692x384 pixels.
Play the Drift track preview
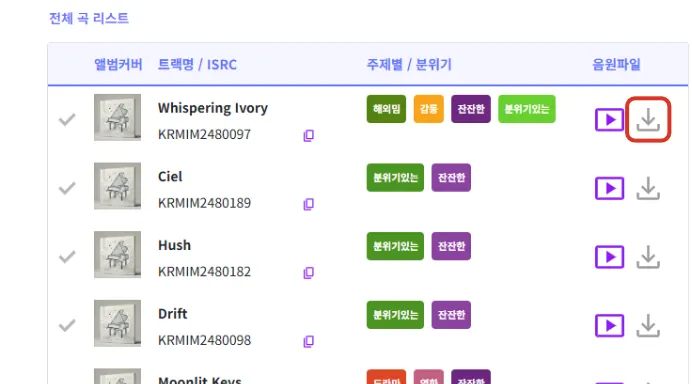tap(609, 326)
